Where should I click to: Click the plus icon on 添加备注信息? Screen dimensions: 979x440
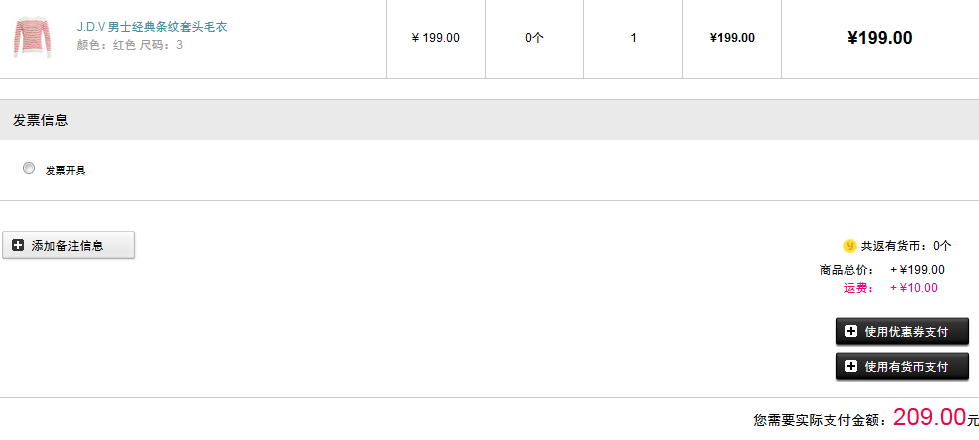pos(18,245)
